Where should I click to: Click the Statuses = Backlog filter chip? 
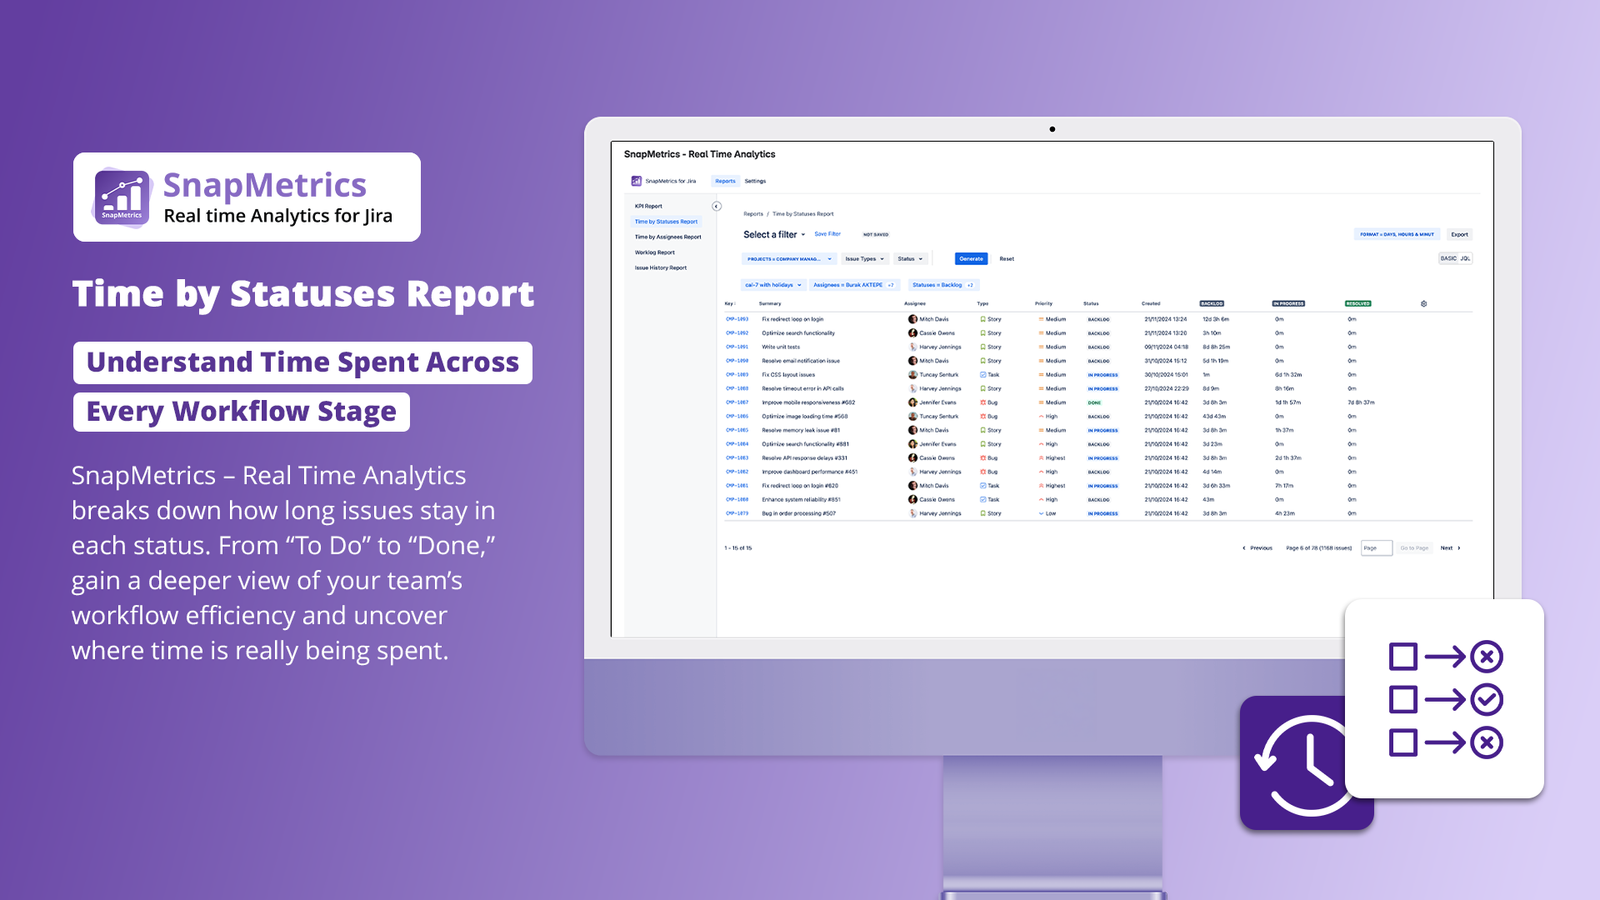[942, 285]
